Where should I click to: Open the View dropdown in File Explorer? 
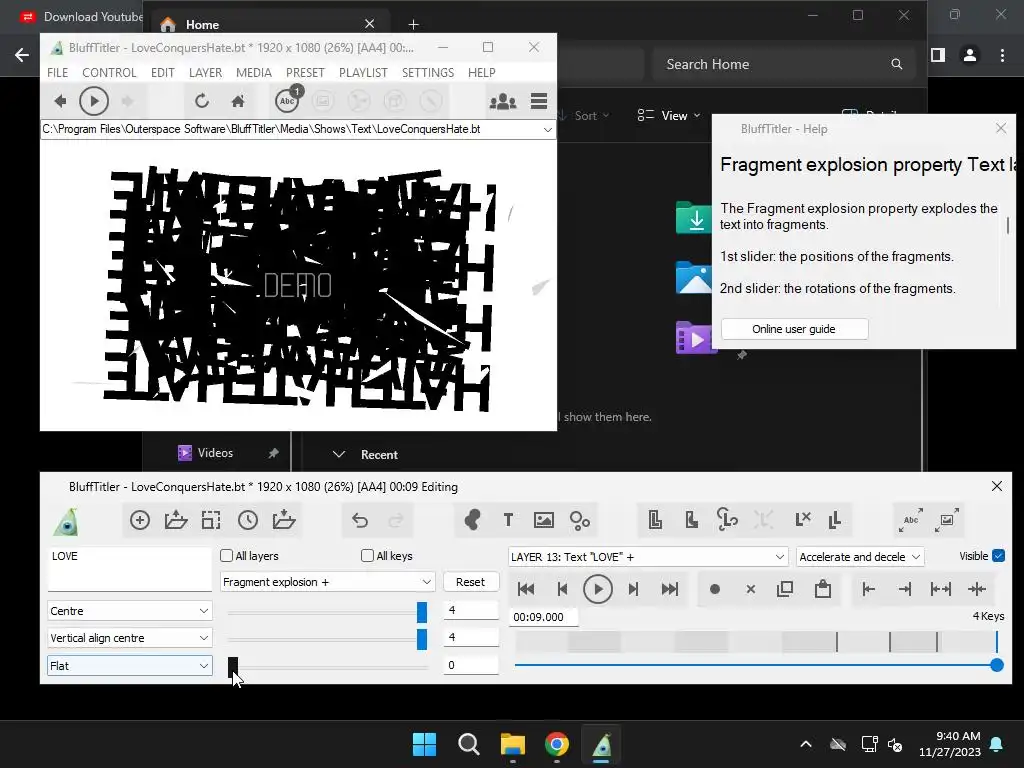click(x=669, y=116)
